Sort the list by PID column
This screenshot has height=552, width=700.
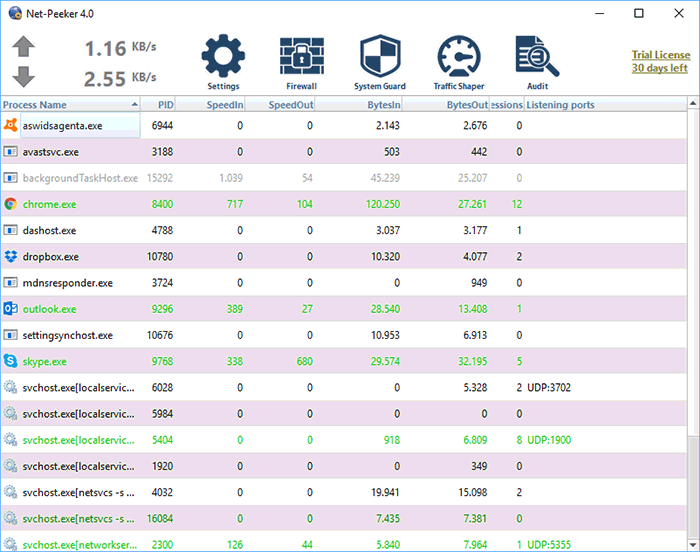158,105
